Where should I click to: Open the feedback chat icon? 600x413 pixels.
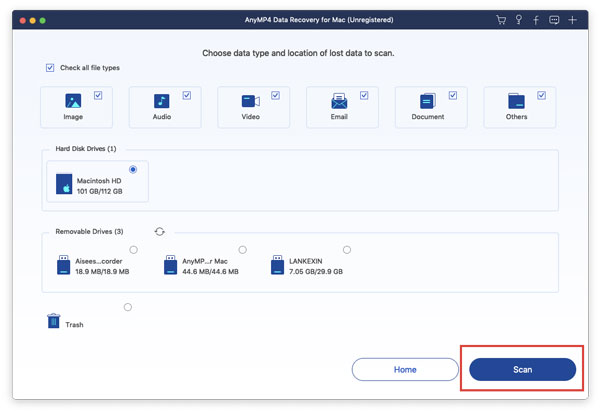pyautogui.click(x=554, y=20)
